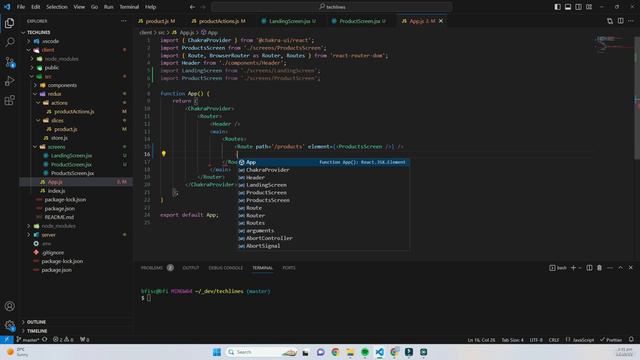Image resolution: width=640 pixels, height=360 pixels.
Task: Open the Run and Debug view
Action: click(x=9, y=81)
